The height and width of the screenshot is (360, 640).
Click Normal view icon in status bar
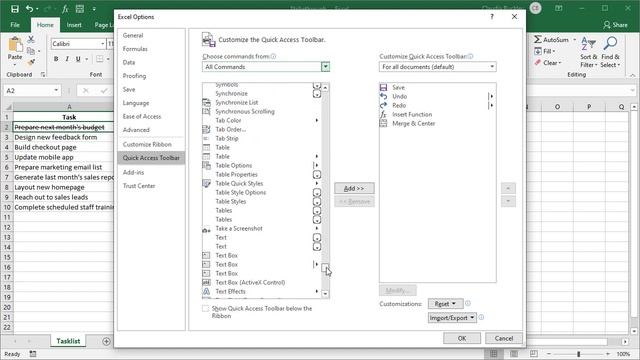(493, 354)
